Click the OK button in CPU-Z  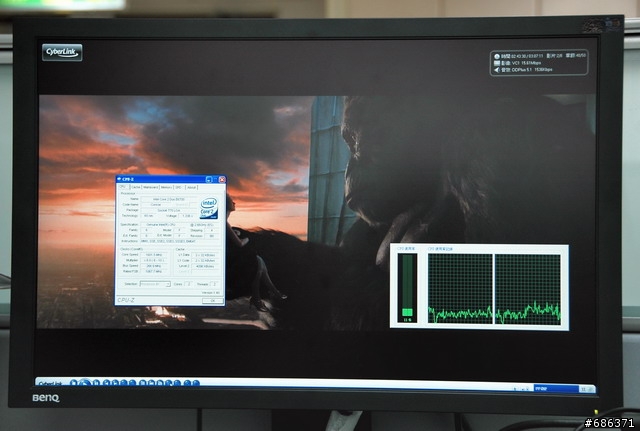click(x=213, y=301)
